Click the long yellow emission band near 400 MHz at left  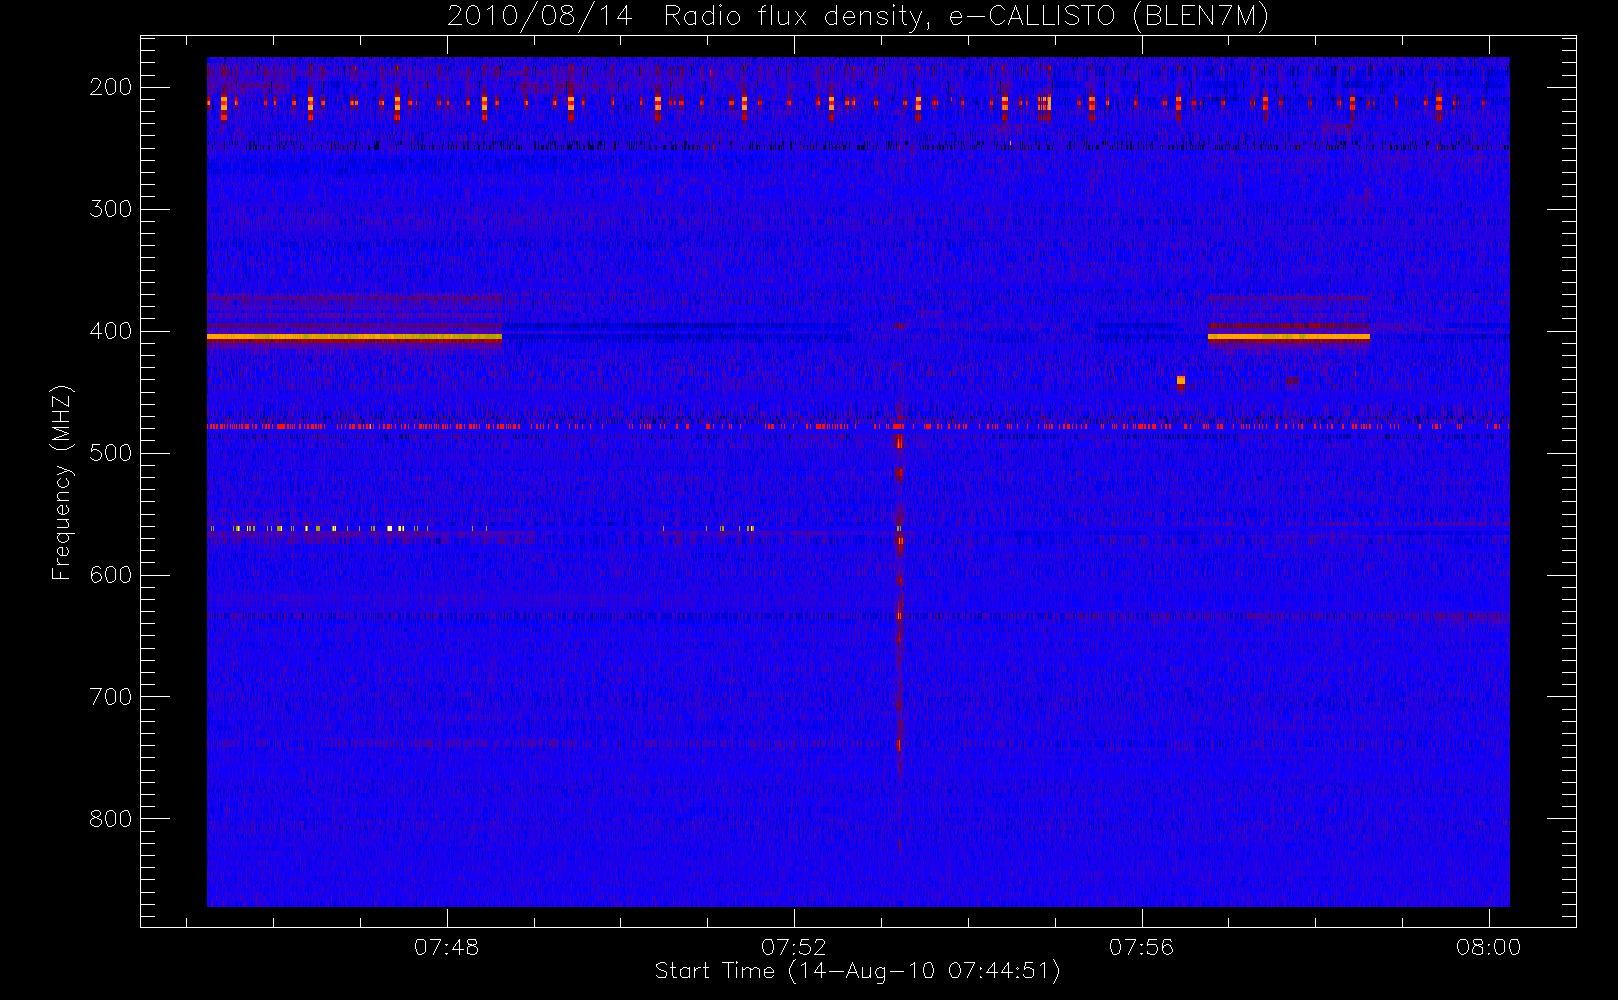tap(354, 337)
